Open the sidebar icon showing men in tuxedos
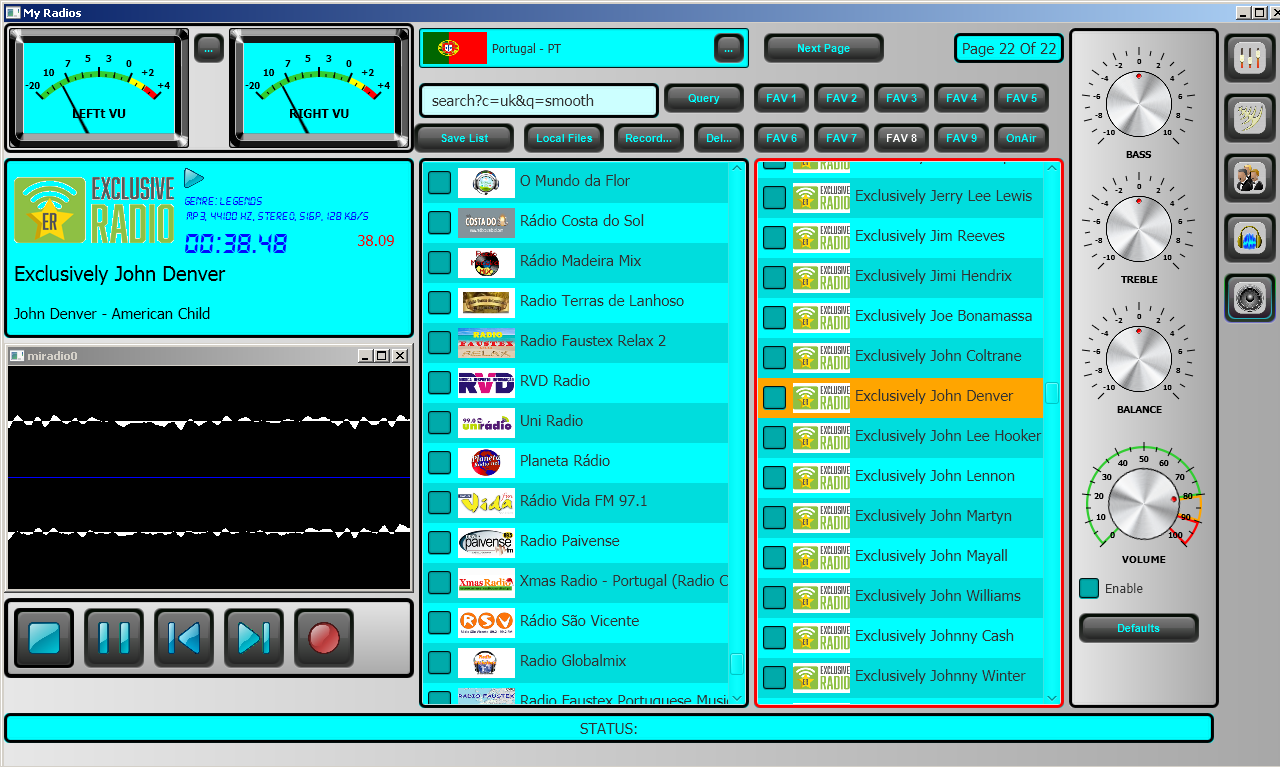This screenshot has height=768, width=1280. (1250, 178)
